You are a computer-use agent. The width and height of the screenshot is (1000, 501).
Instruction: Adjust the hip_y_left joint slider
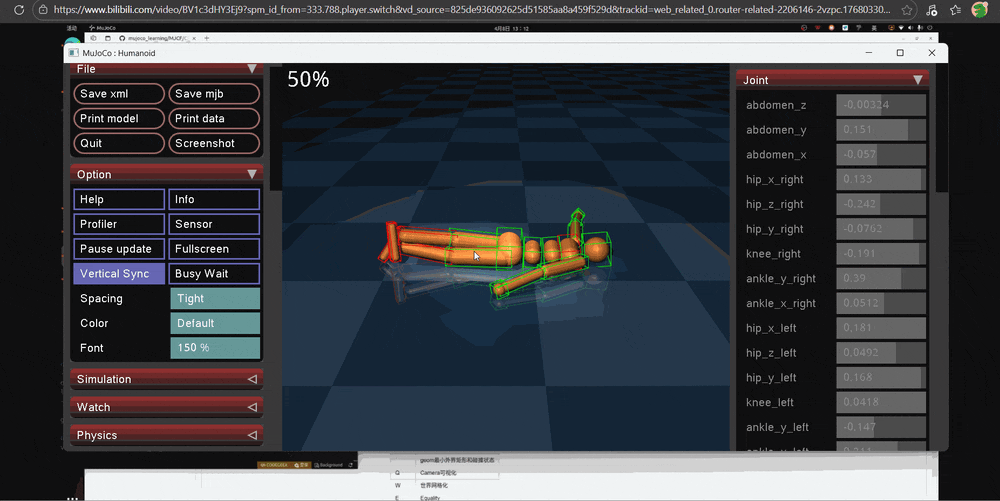[881, 378]
